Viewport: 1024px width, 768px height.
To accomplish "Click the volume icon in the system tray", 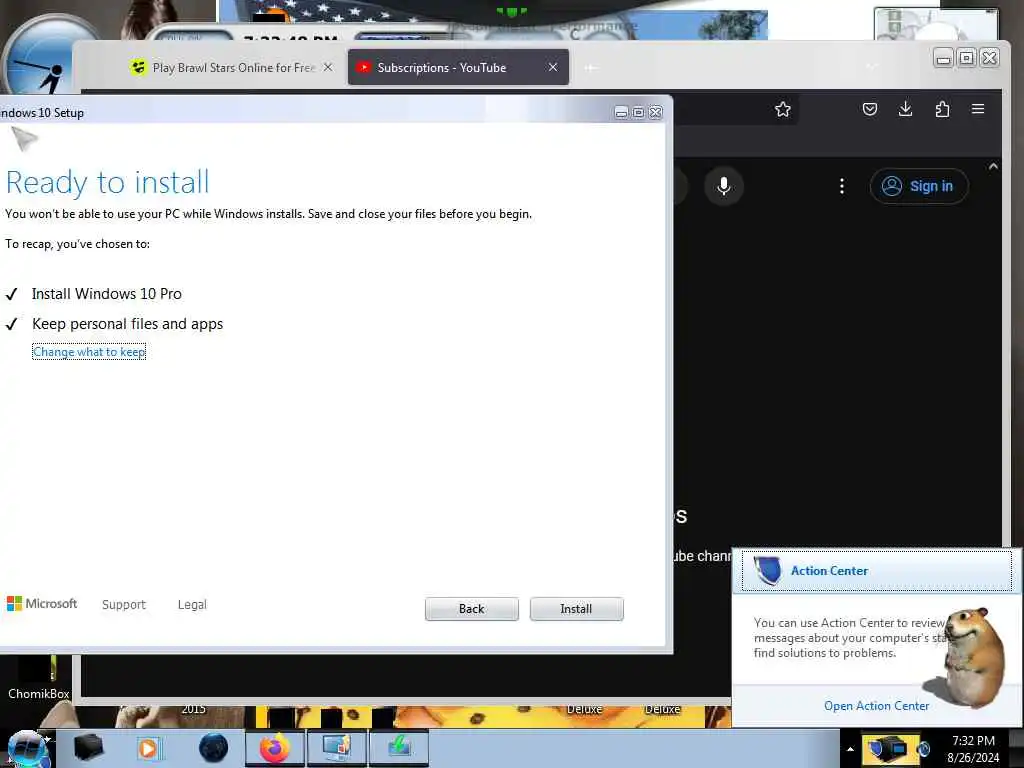I will point(923,749).
